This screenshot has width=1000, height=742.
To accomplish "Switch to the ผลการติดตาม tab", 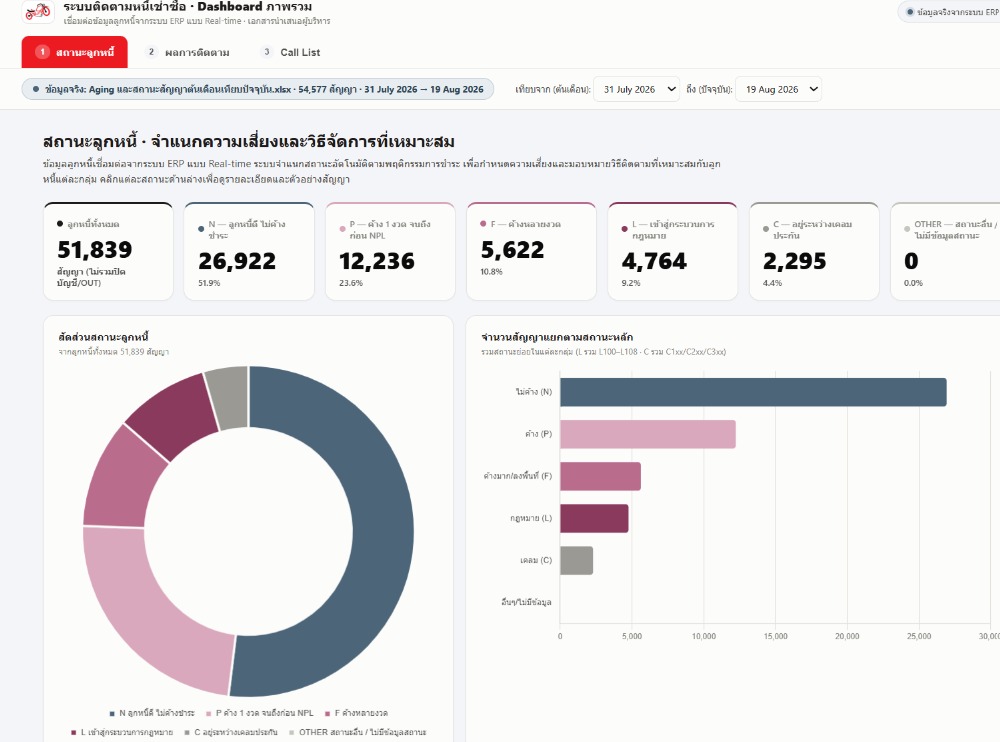I will (x=188, y=52).
